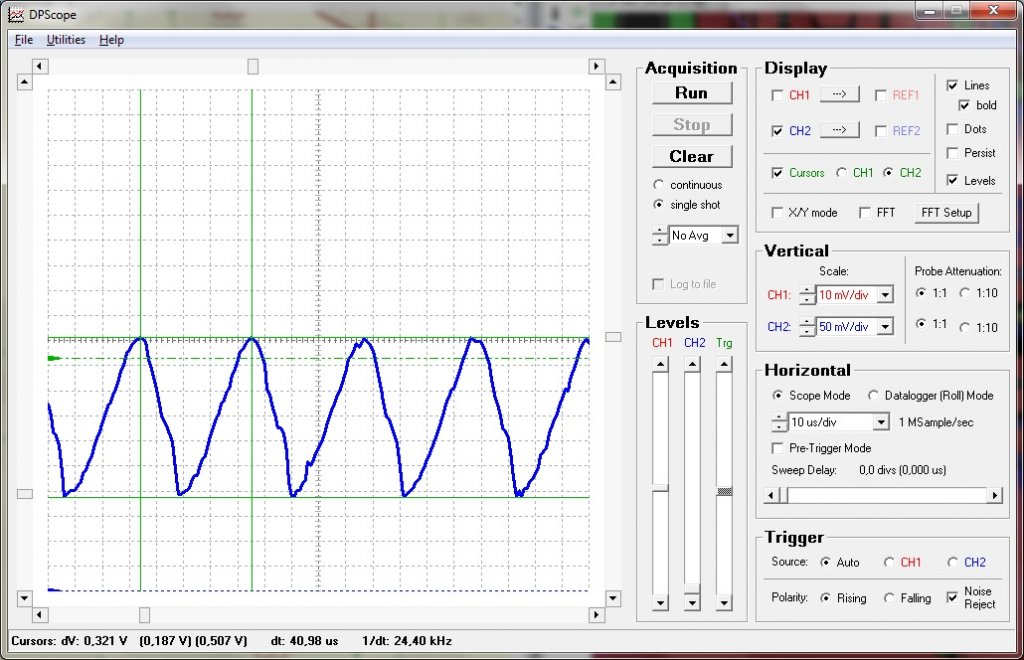
Task: Select Datalogger (Roll) Mode
Action: click(873, 395)
